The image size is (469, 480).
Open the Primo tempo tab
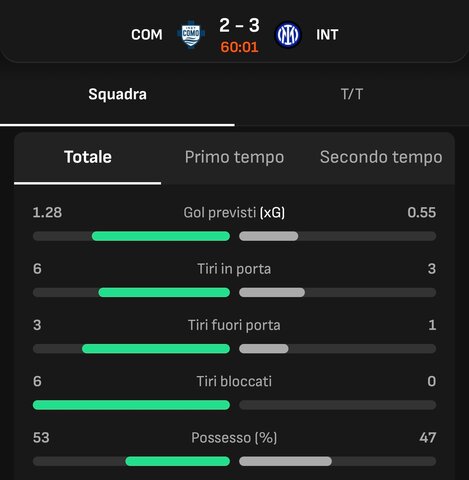pyautogui.click(x=234, y=157)
